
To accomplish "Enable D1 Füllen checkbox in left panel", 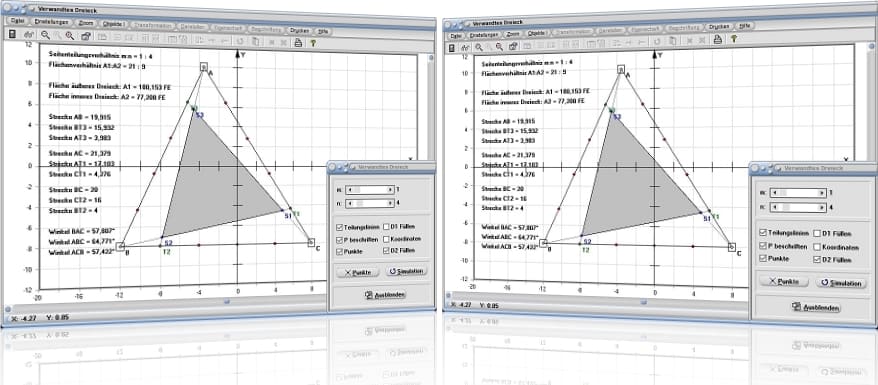I will tap(387, 227).
